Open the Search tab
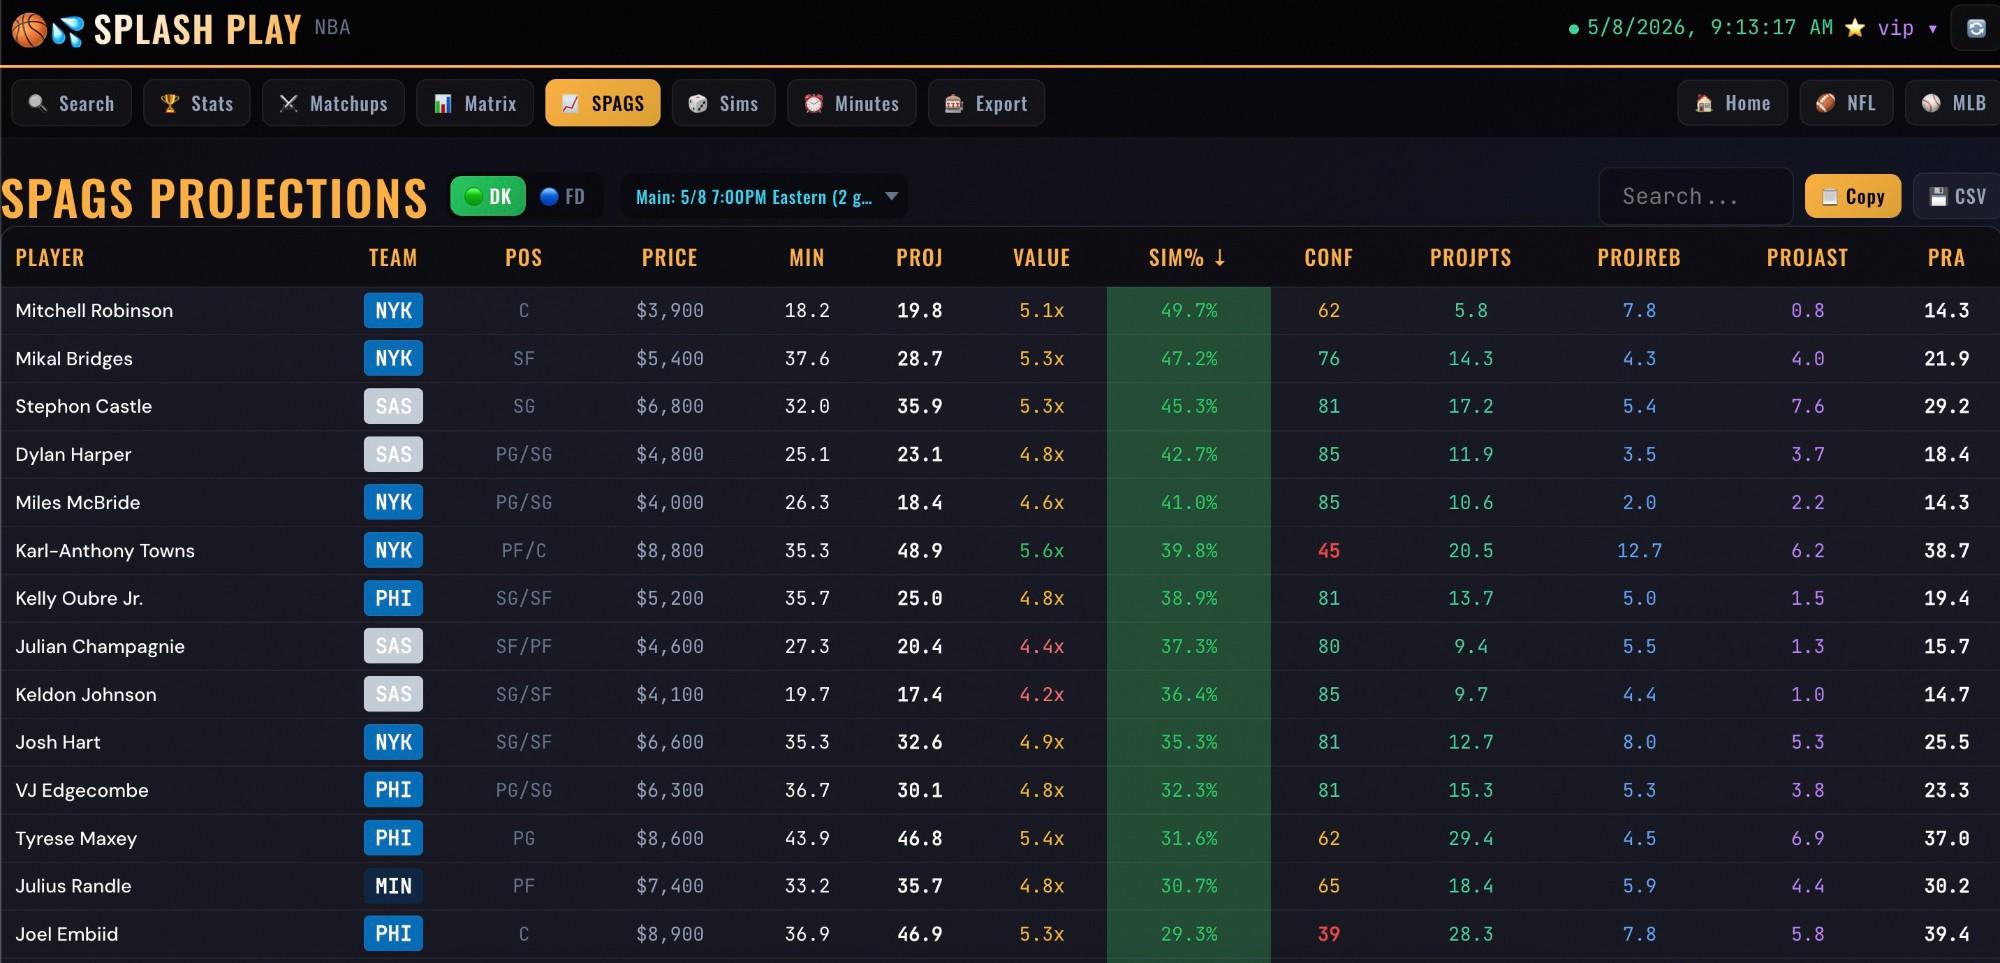 [72, 103]
